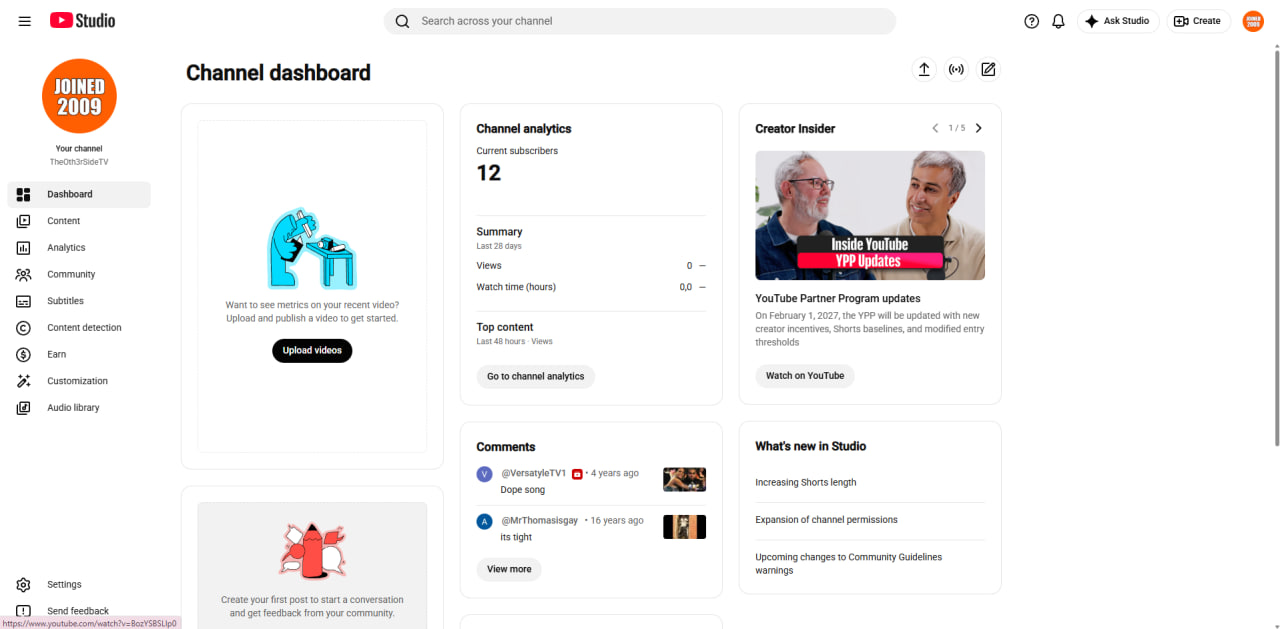Click the TheOth3rSideTV channel name
1280x629 pixels.
tap(79, 162)
